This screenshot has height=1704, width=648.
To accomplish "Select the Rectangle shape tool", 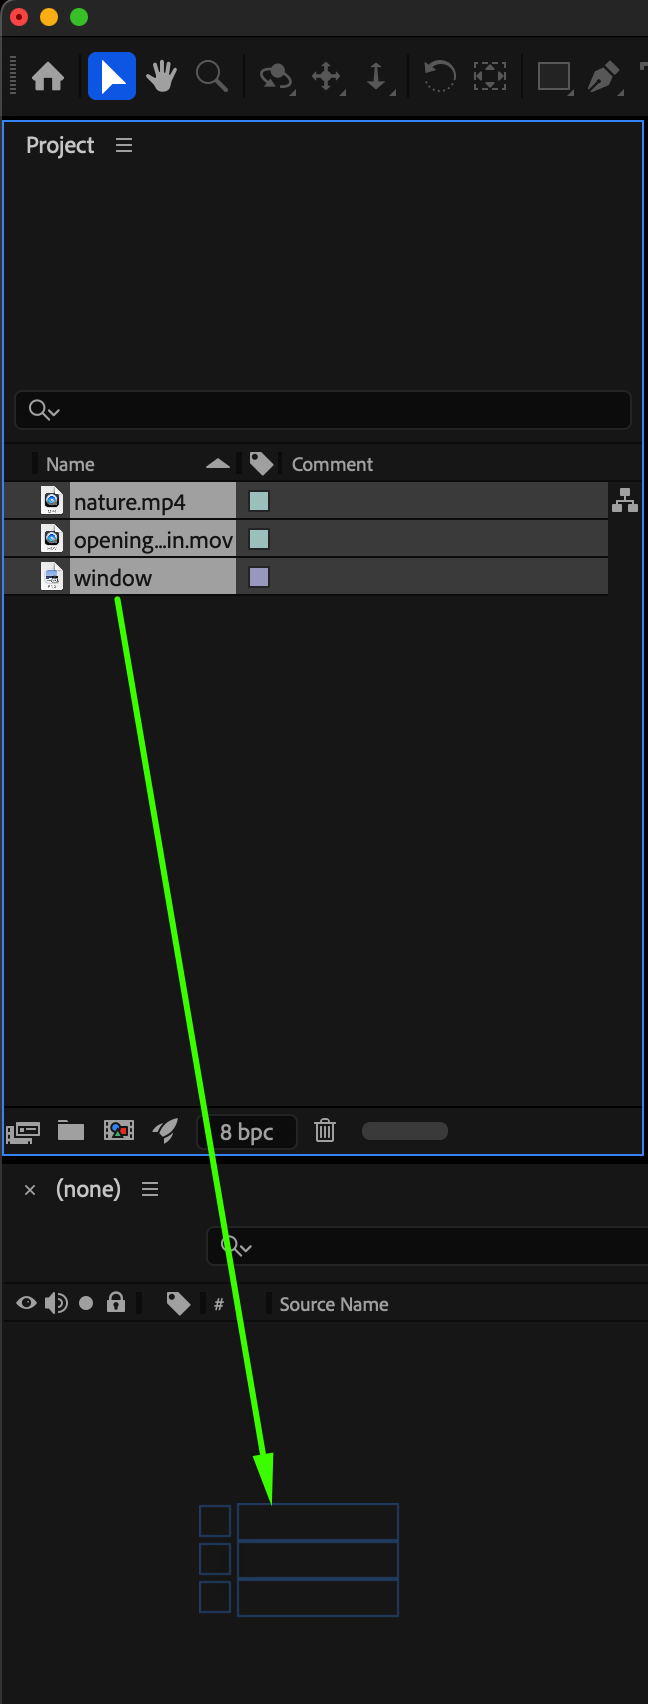I will coord(553,77).
